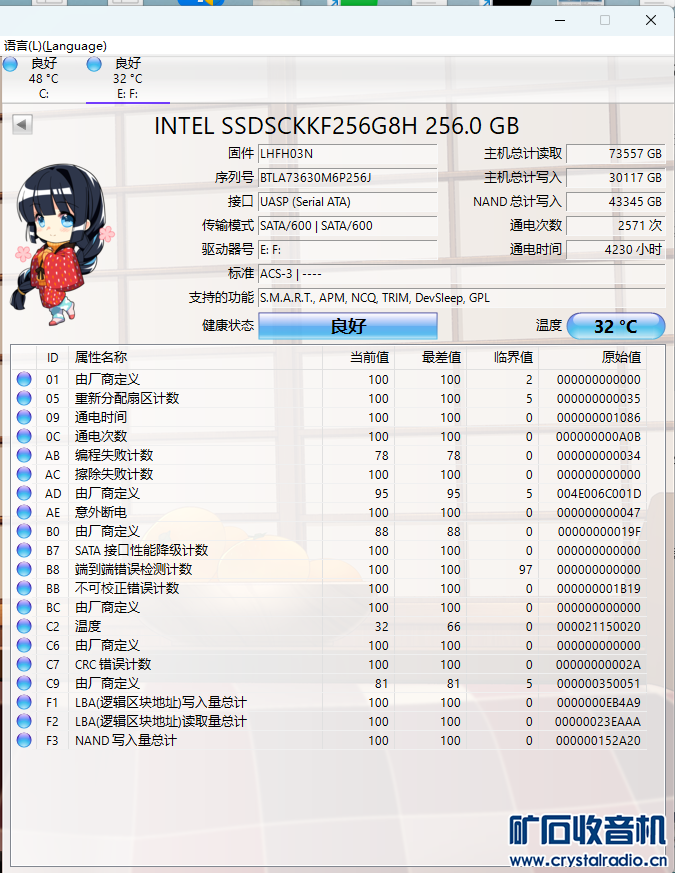Click the power-on count value 2571 次
This screenshot has width=675, height=873.
point(615,225)
